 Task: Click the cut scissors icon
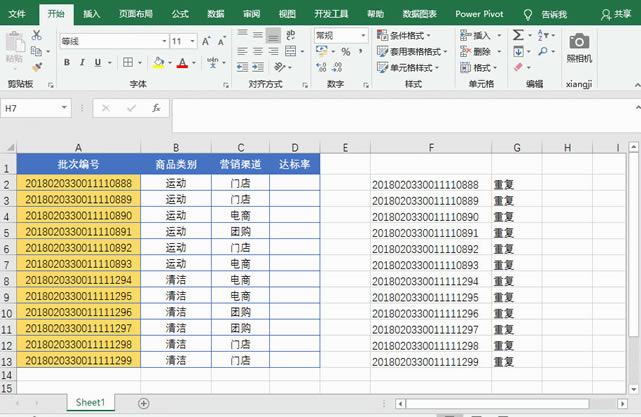coord(37,35)
